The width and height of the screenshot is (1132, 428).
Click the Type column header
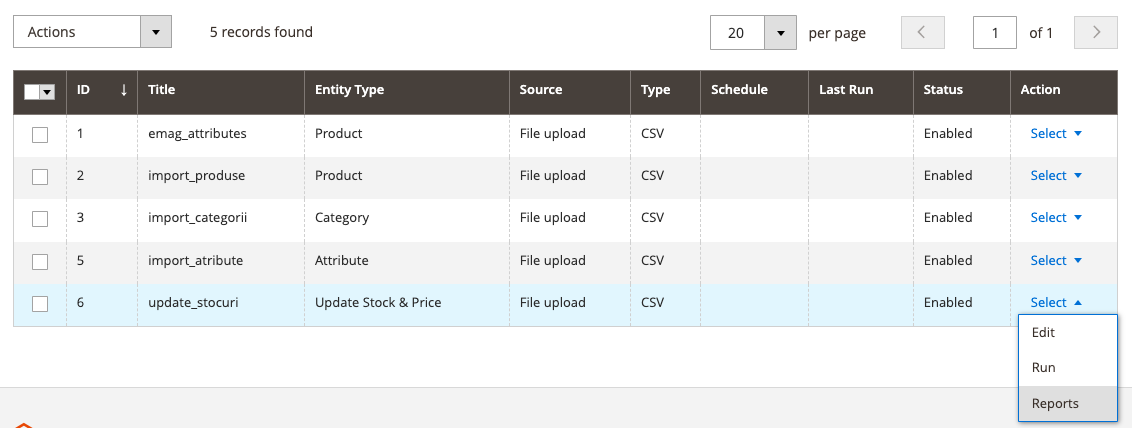665,90
